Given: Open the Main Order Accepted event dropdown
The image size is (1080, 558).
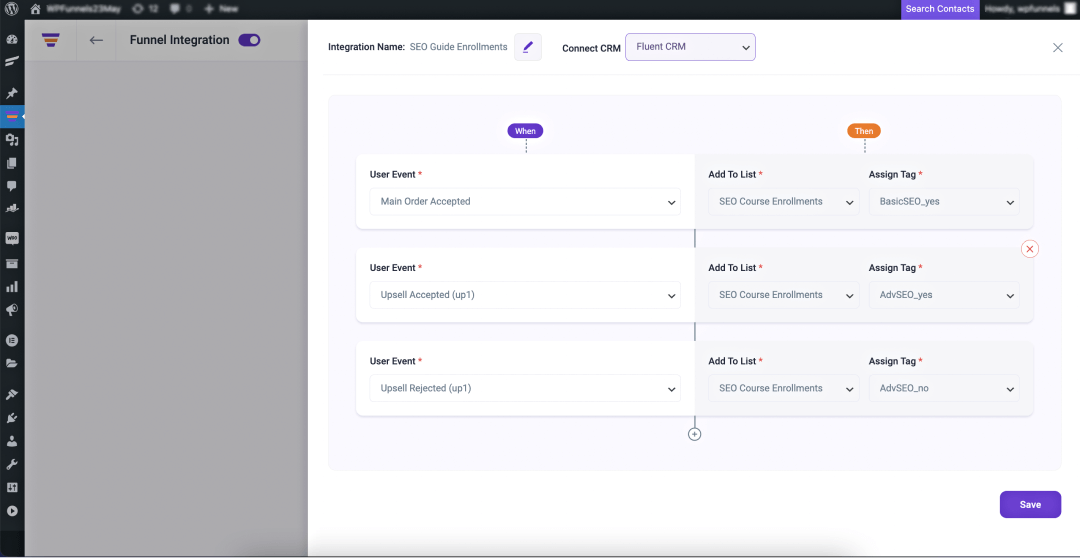Looking at the screenshot, I should pos(525,202).
